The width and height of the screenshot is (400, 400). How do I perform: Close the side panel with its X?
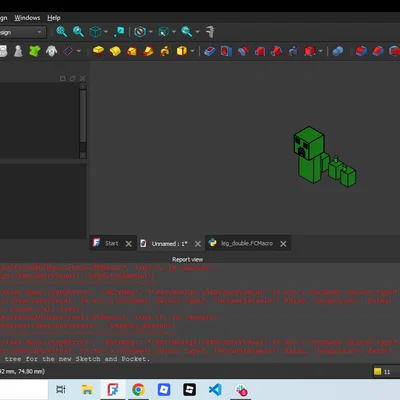click(x=82, y=78)
